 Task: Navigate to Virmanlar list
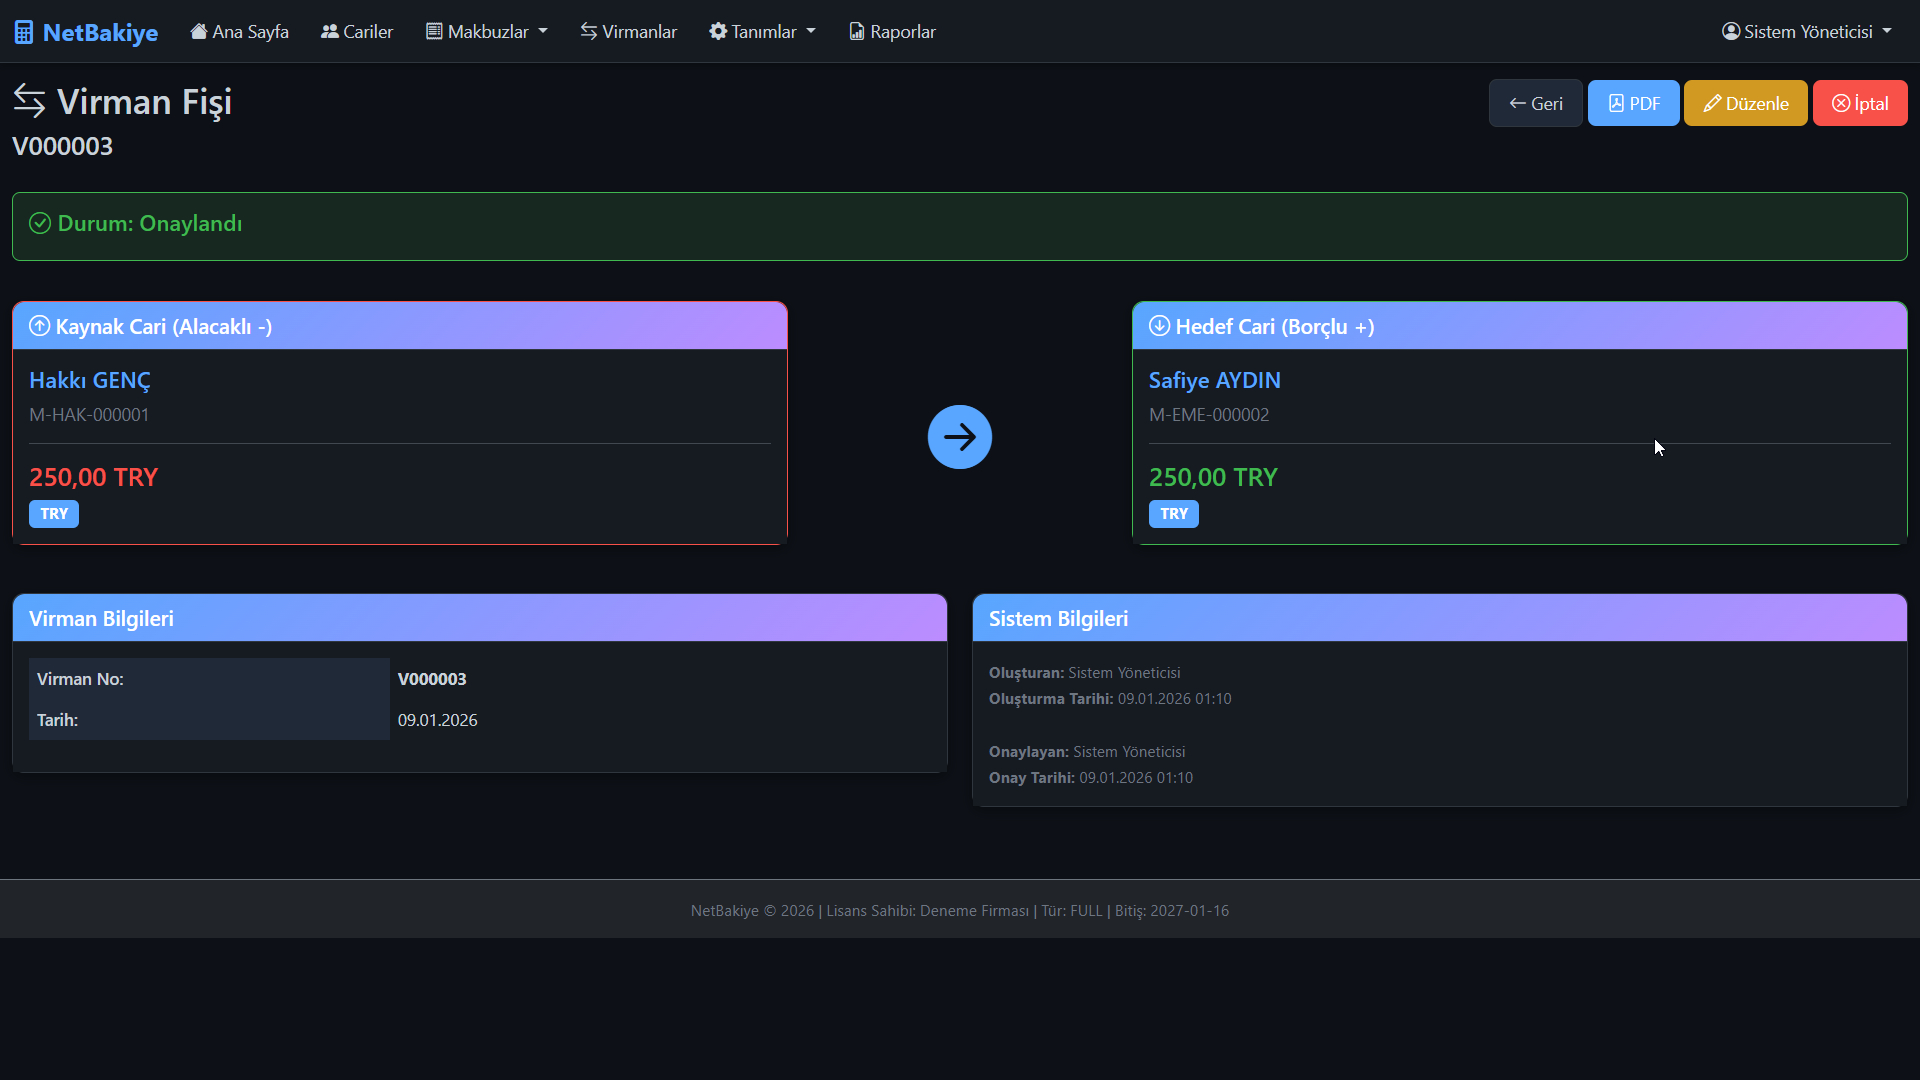(628, 32)
